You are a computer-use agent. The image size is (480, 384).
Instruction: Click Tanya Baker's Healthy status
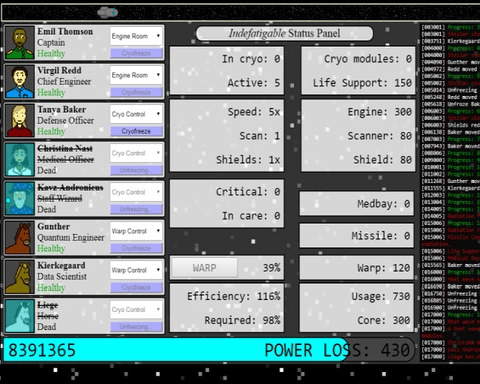[x=51, y=131]
